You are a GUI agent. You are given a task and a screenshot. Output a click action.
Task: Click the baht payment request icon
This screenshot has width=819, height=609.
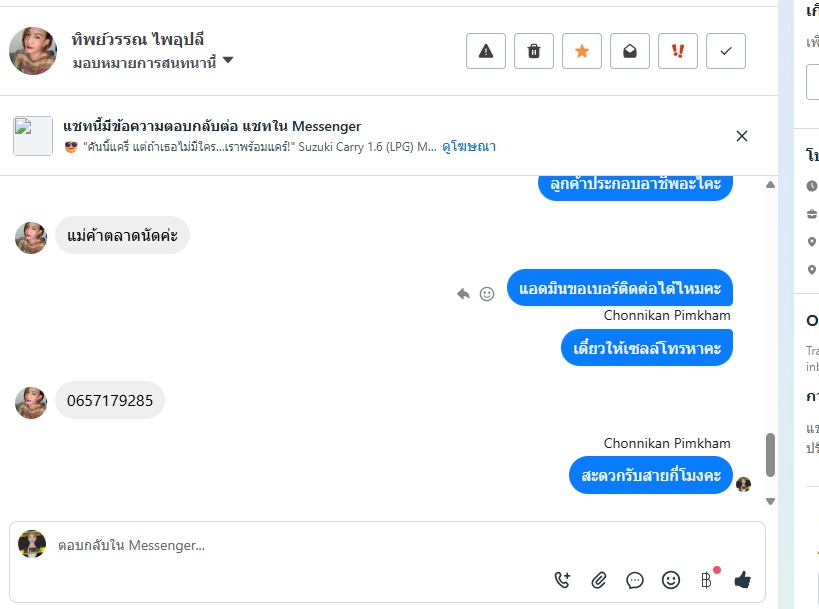click(x=706, y=580)
